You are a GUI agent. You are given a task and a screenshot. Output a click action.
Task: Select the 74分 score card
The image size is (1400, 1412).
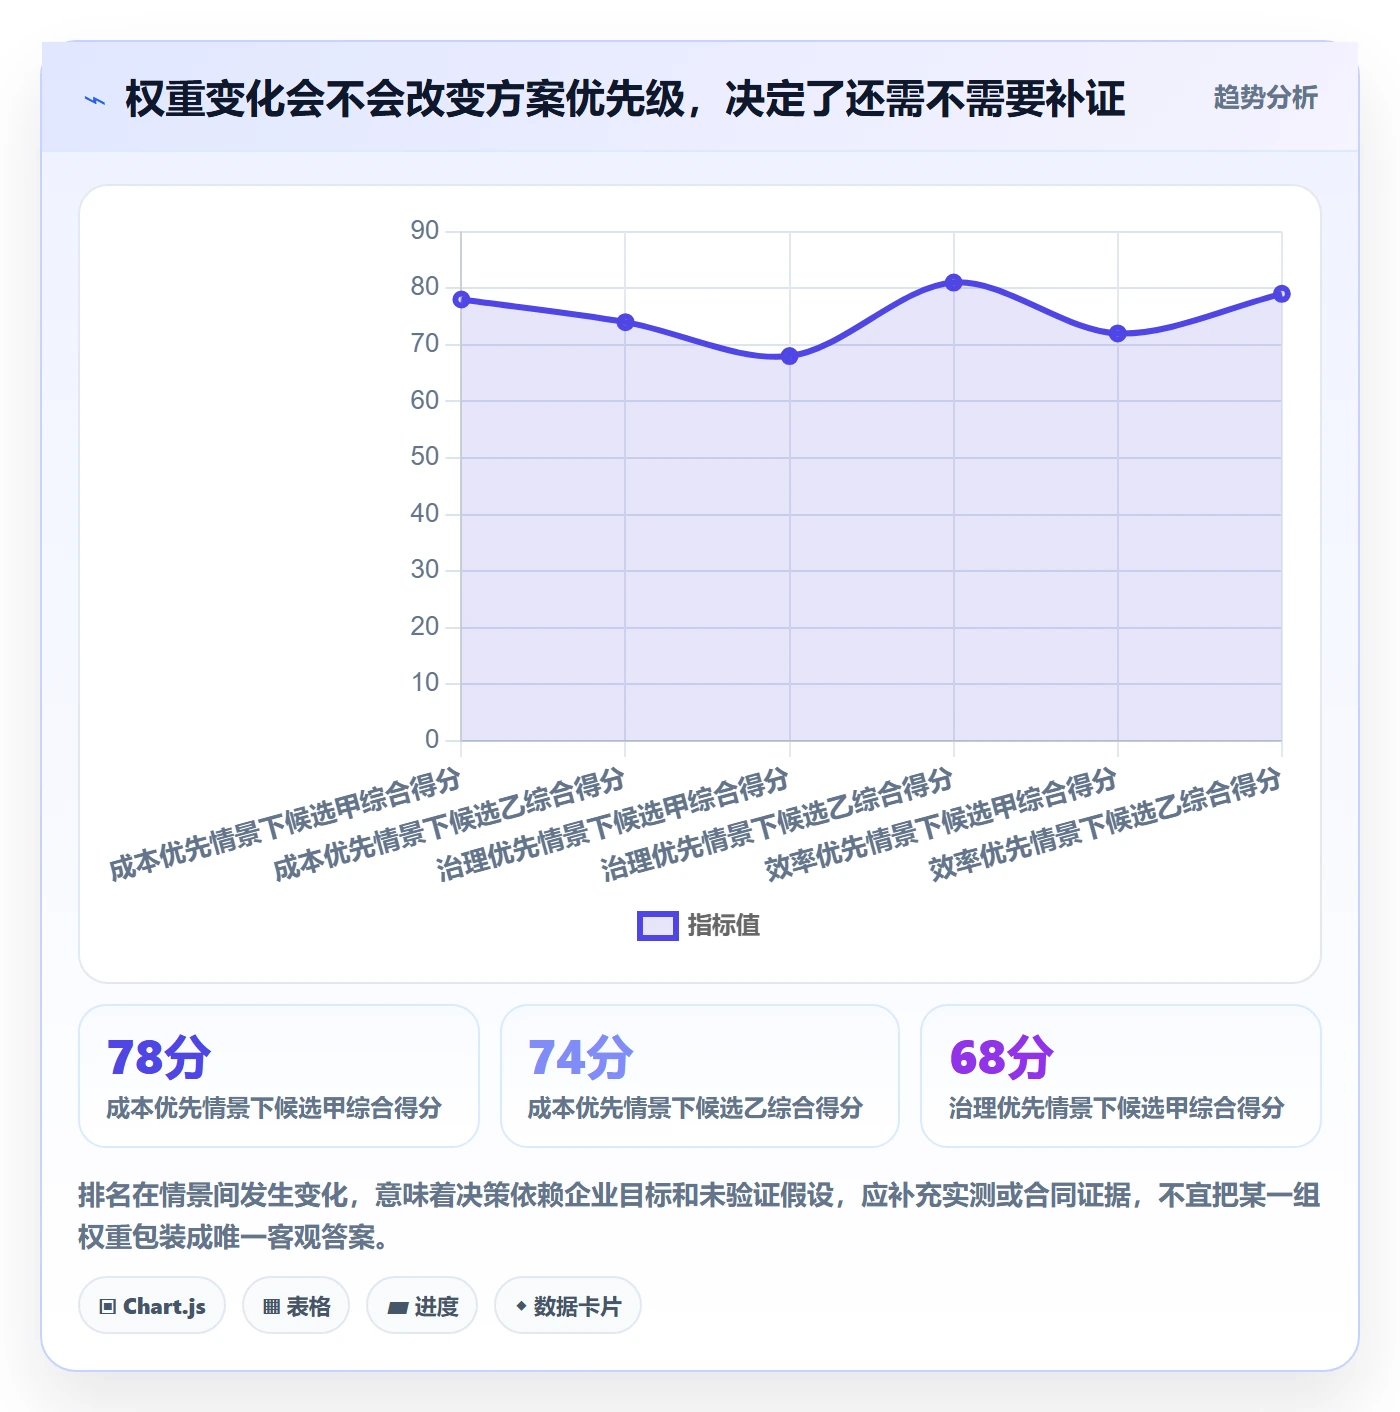[x=700, y=1076]
